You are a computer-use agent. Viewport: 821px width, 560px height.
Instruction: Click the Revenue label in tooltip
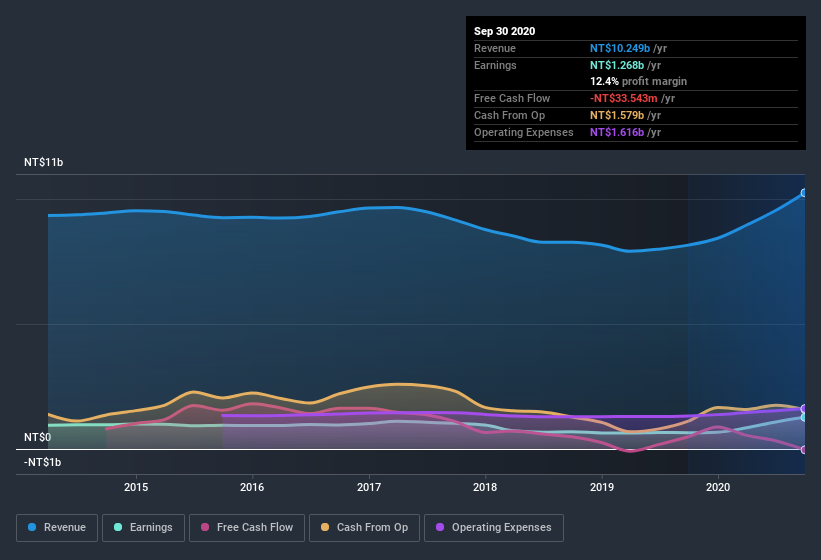pyautogui.click(x=495, y=48)
